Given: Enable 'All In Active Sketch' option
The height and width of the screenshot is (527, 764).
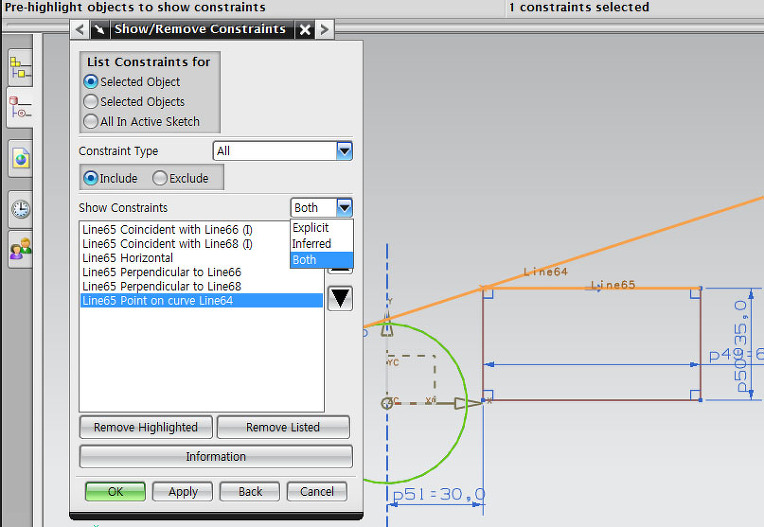Looking at the screenshot, I should click(x=91, y=122).
